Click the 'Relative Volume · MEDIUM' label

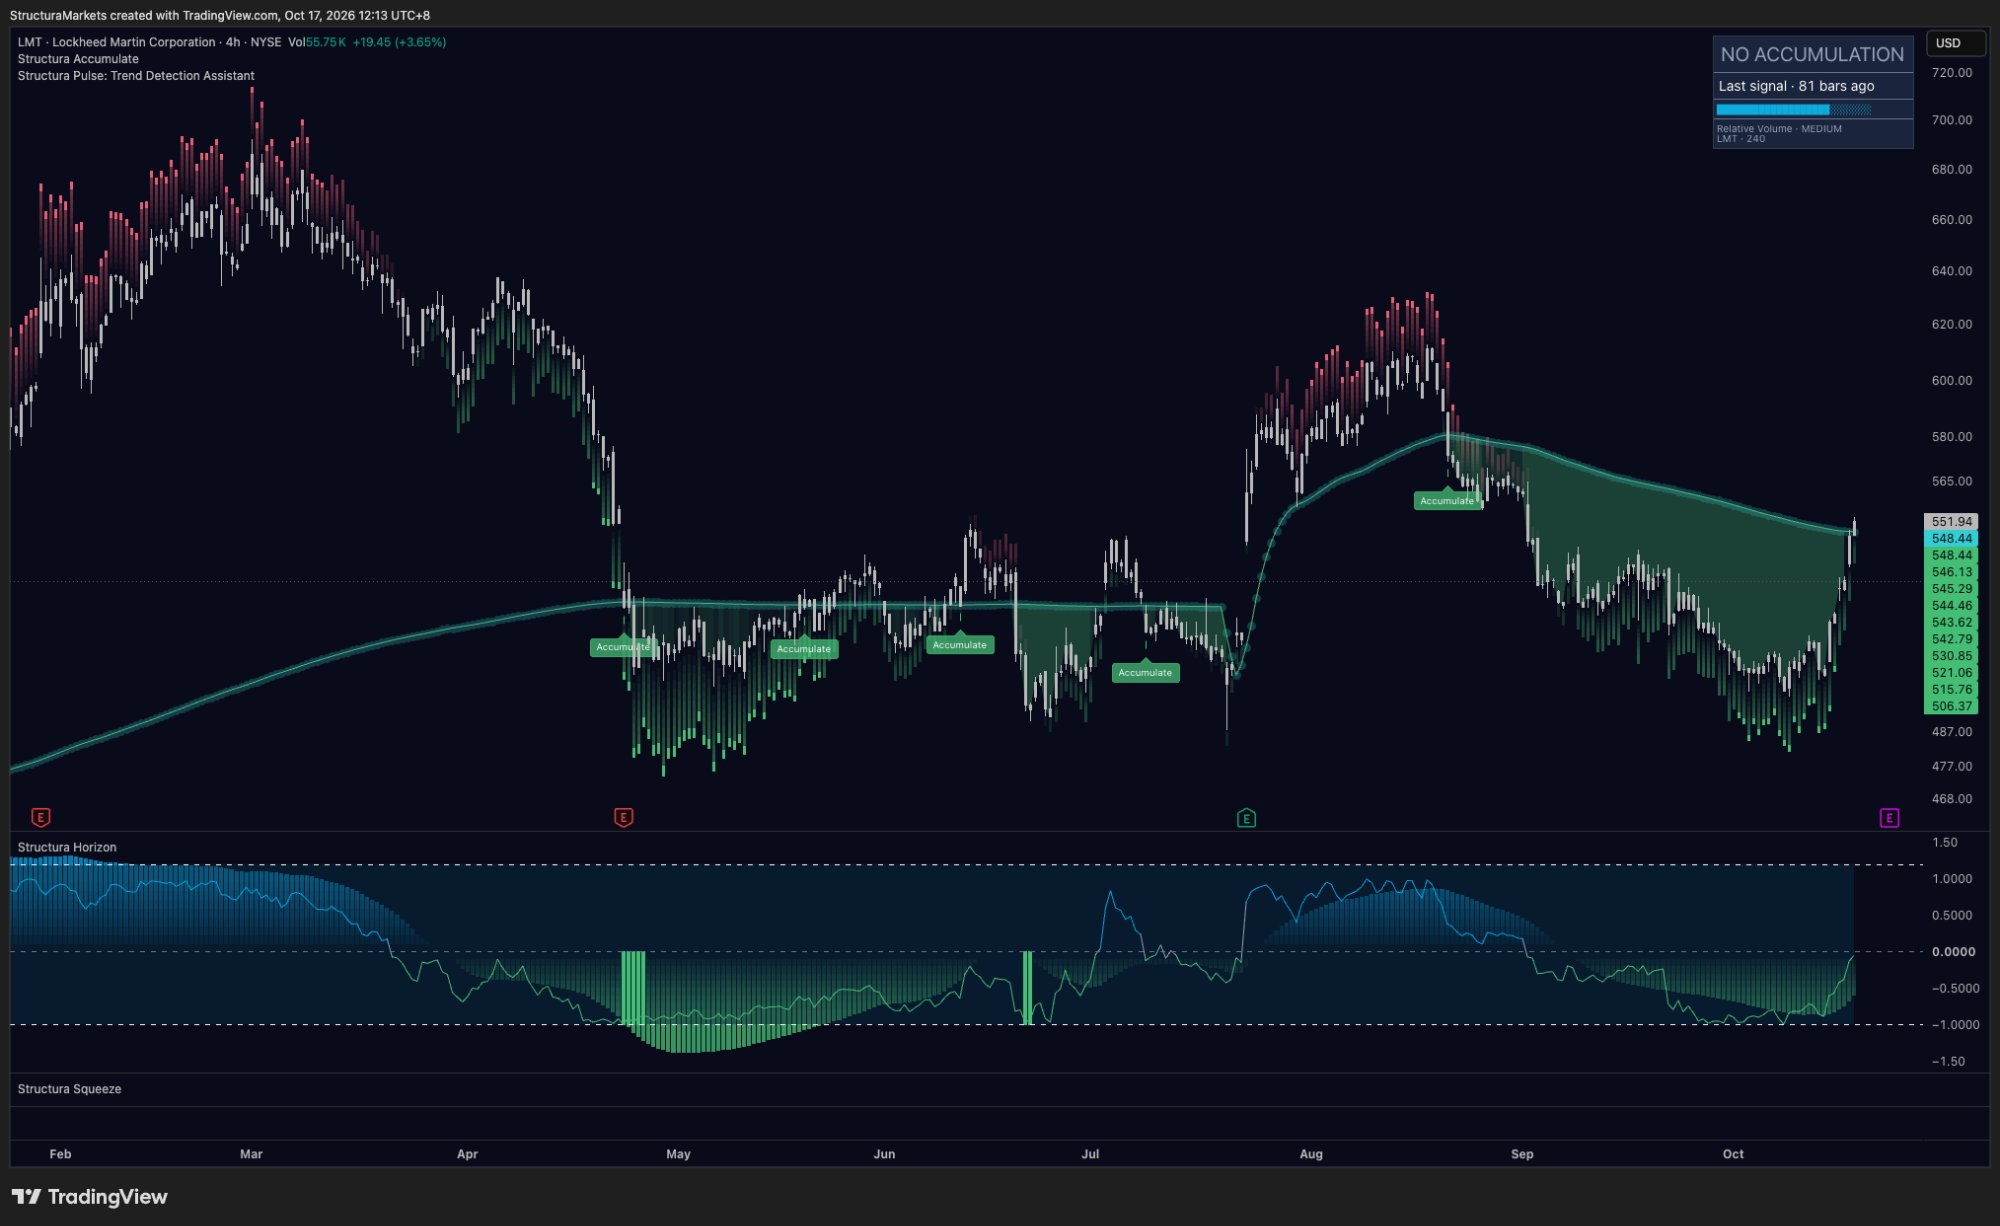coord(1779,128)
